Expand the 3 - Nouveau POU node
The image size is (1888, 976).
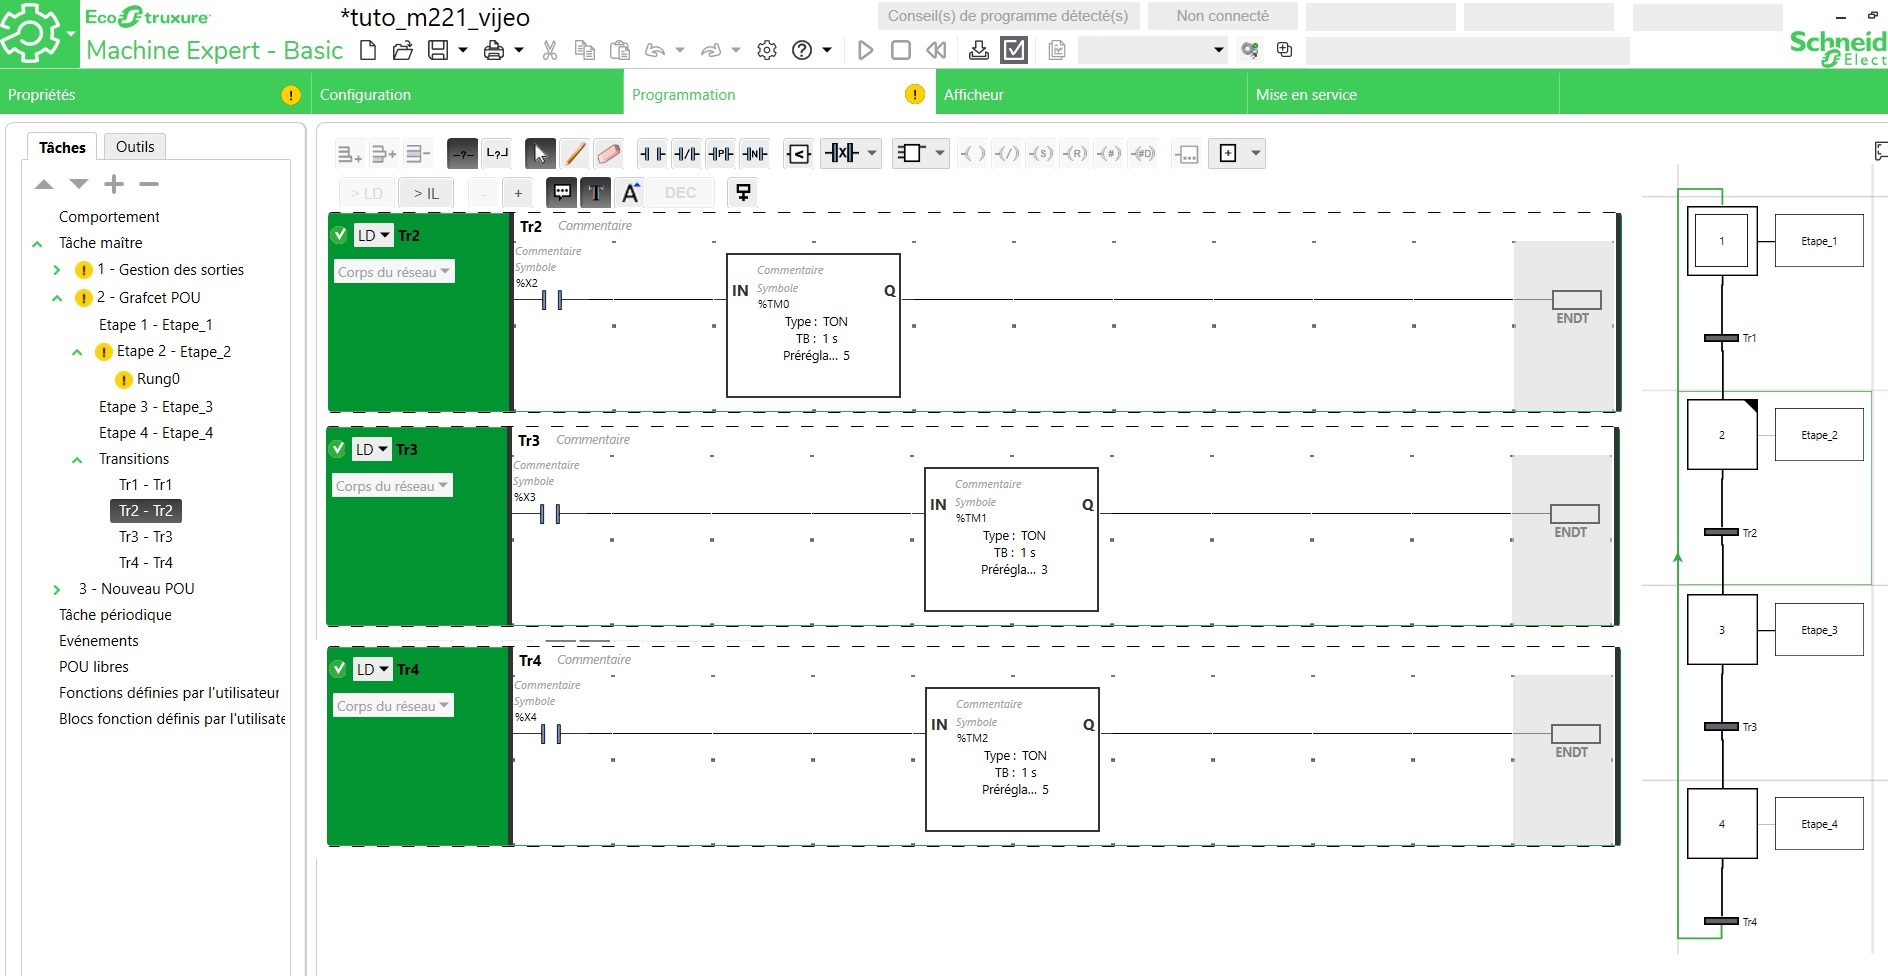pos(57,589)
